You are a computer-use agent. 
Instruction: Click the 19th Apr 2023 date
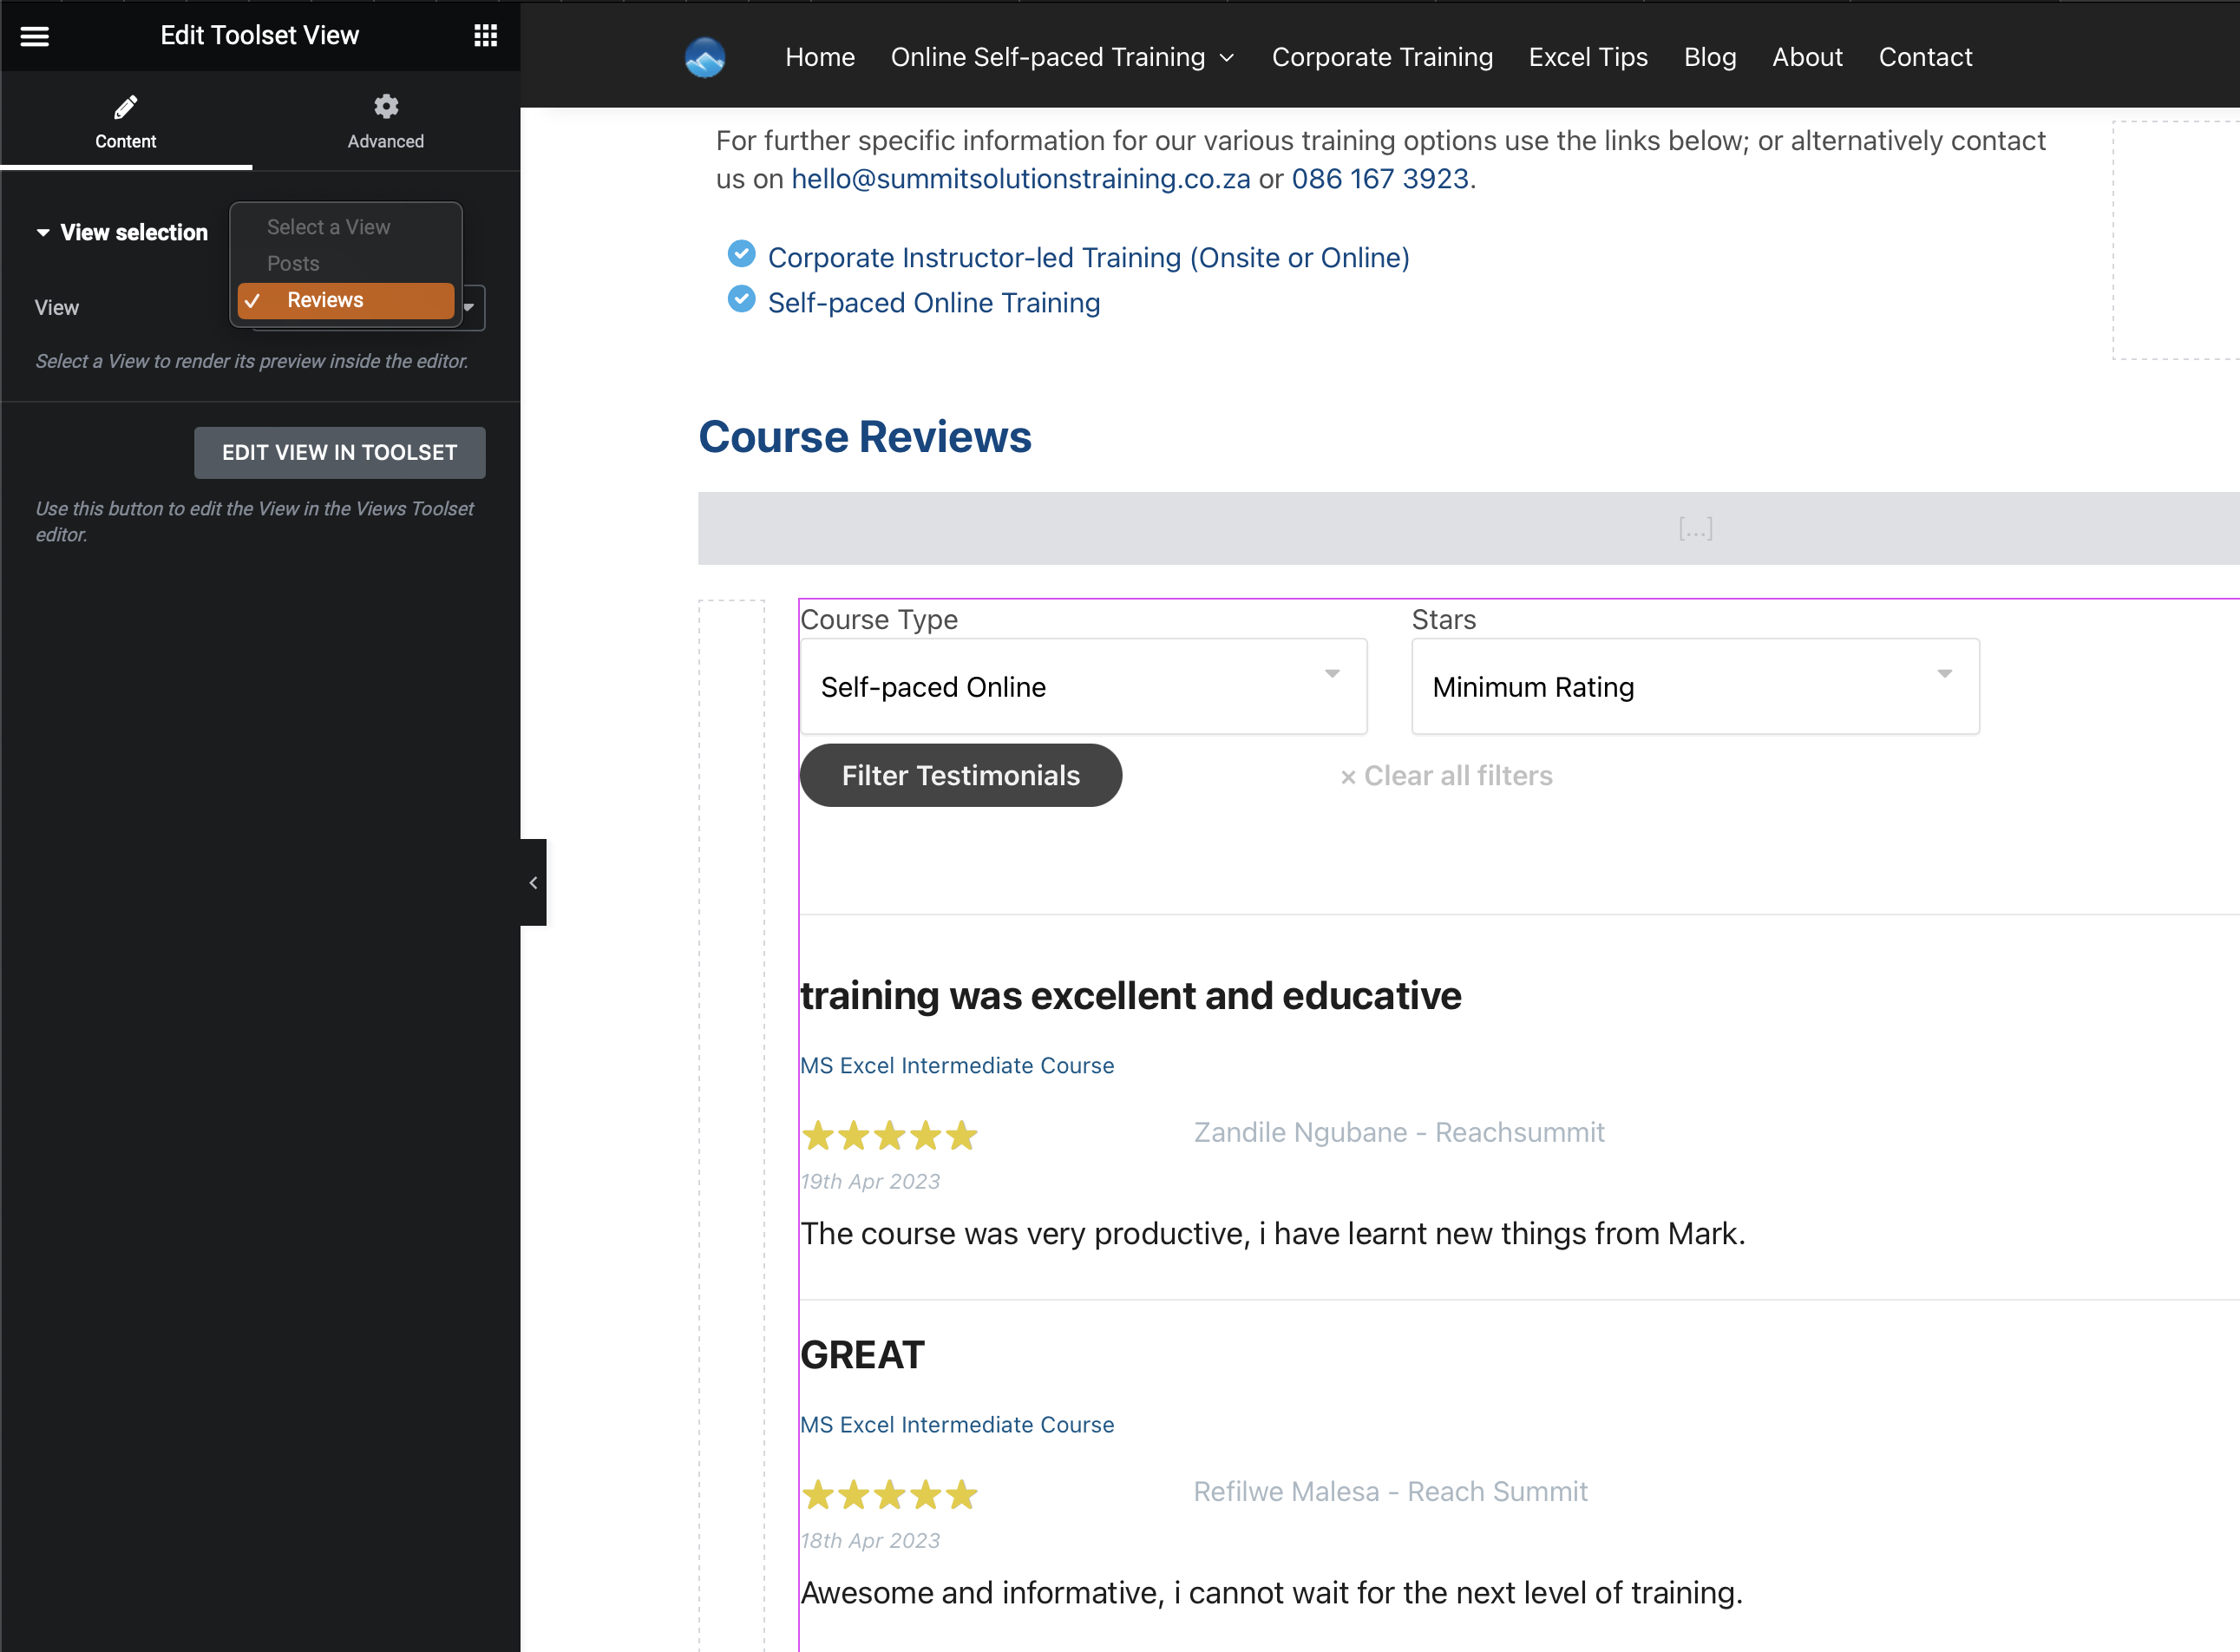tap(870, 1181)
